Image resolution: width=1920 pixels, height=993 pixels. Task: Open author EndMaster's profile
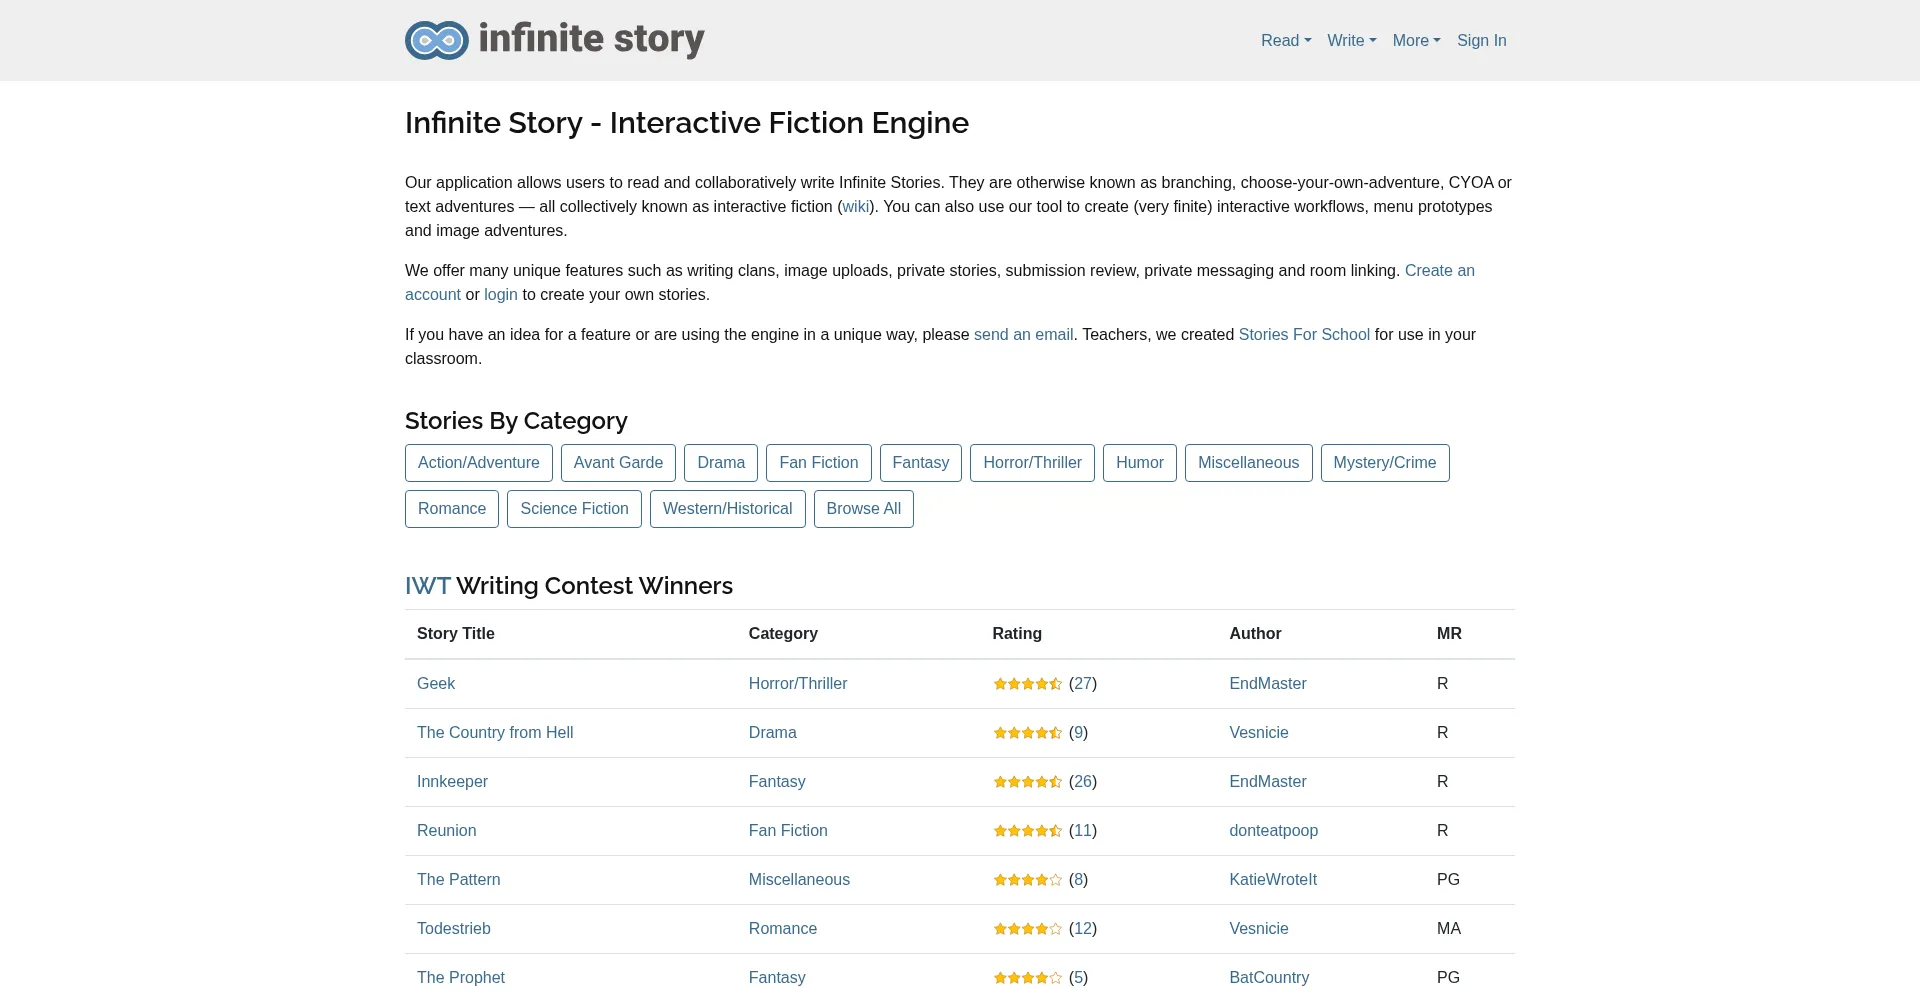1267,683
